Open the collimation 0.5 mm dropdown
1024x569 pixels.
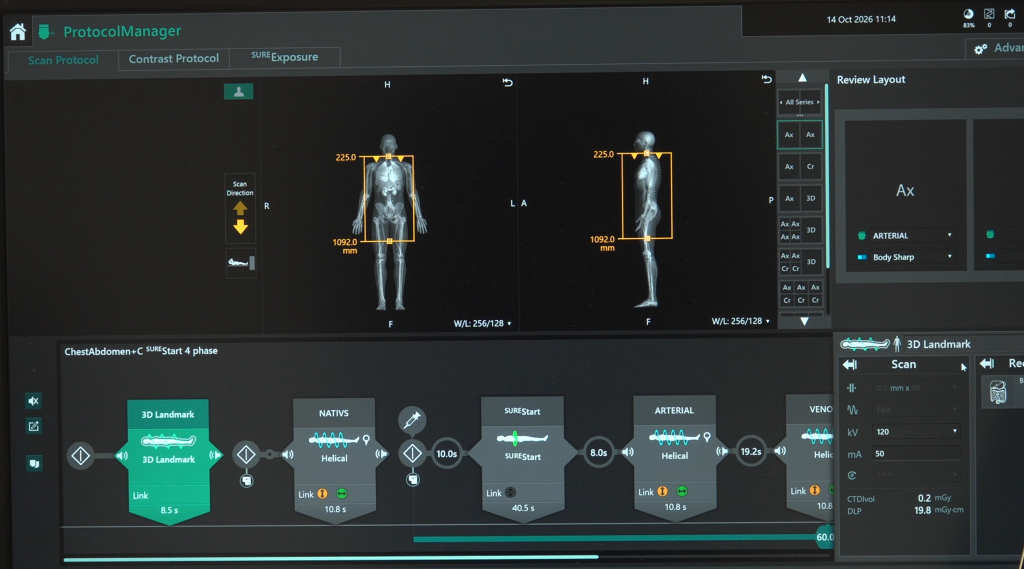click(x=916, y=388)
